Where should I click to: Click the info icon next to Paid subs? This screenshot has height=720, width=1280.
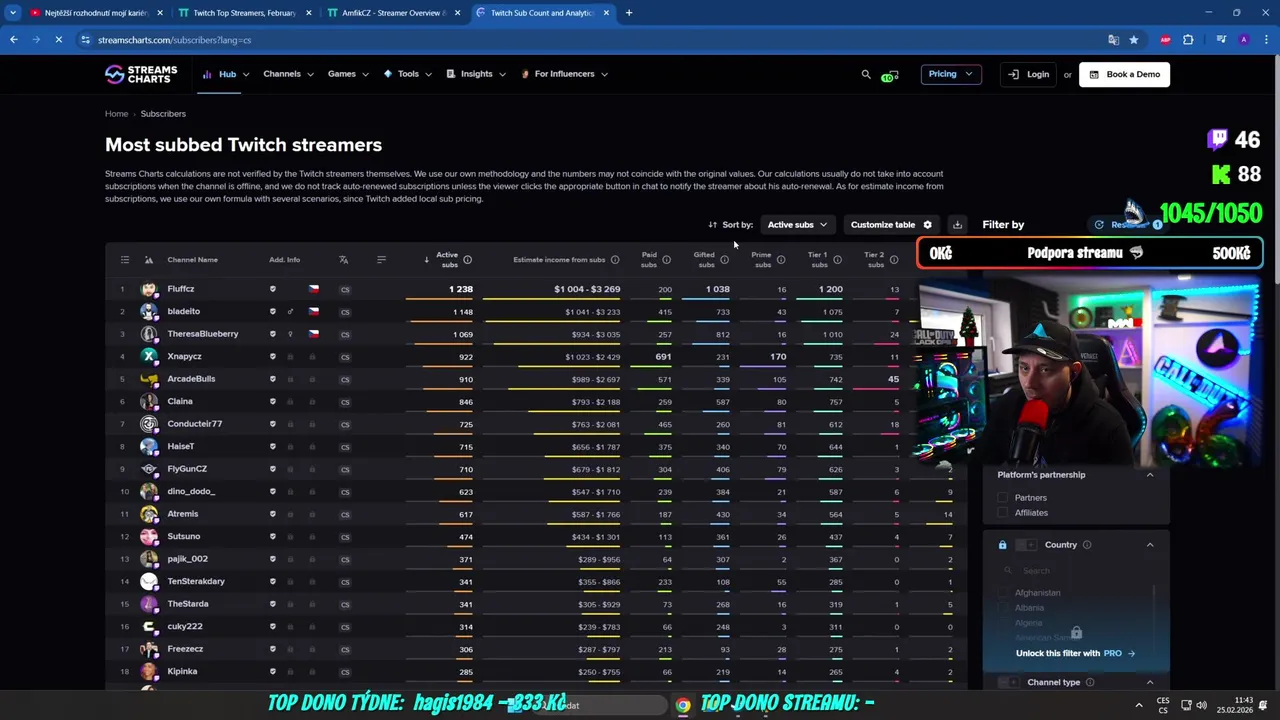[666, 260]
